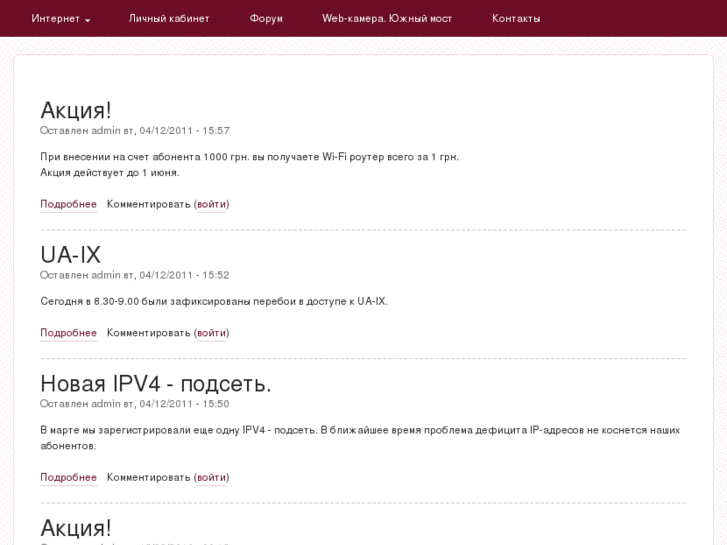Click text 'Акция действует до 1 июня.'
Viewport: 727px width, 545px height.
[x=110, y=173]
